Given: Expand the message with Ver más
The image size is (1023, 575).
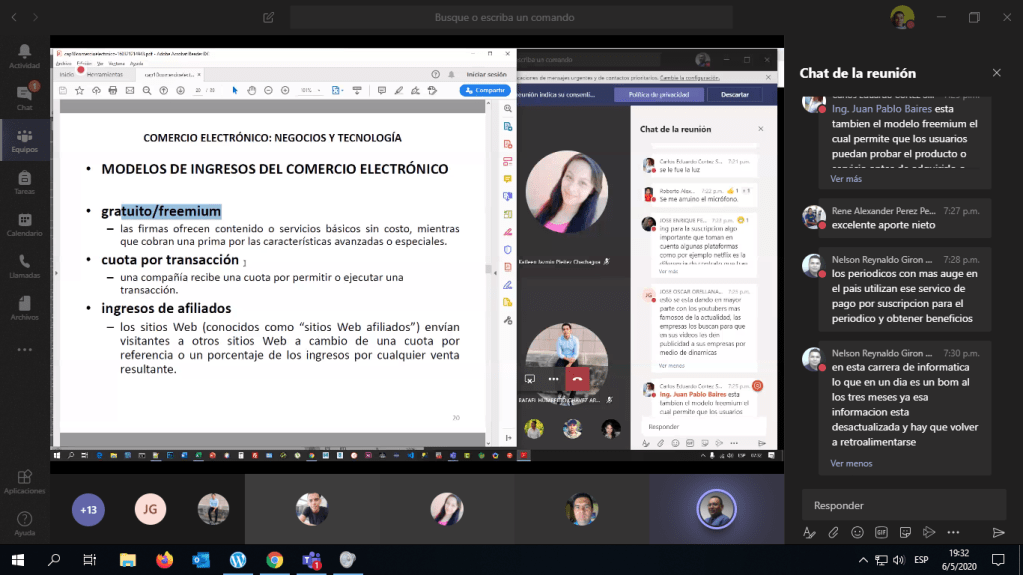Looking at the screenshot, I should click(845, 179).
